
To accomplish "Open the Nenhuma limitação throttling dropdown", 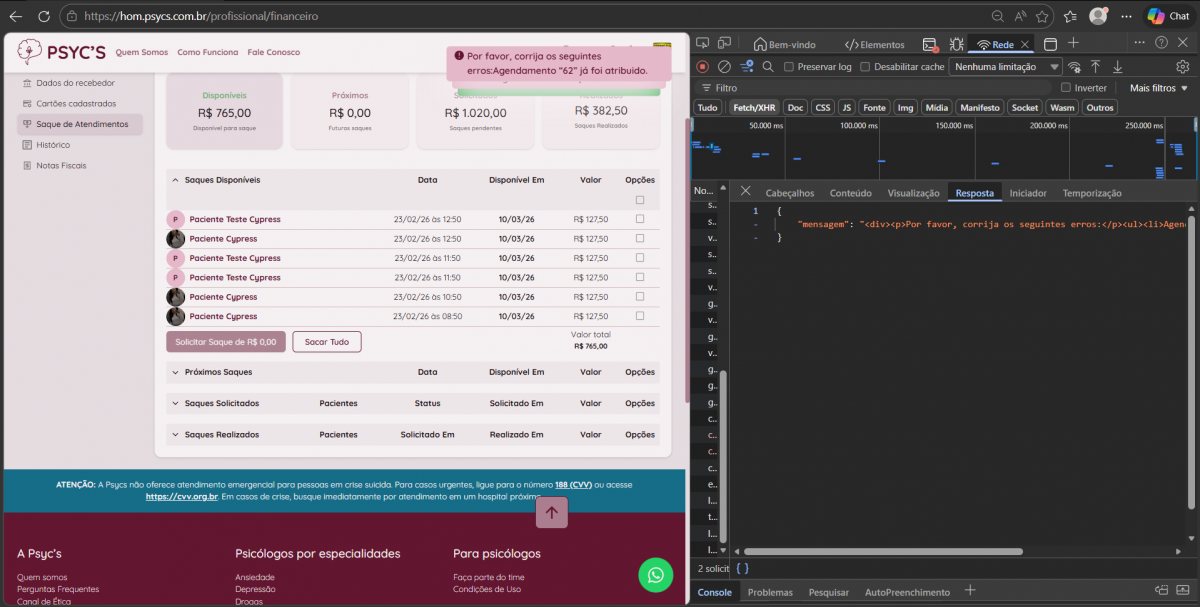I will [x=1006, y=67].
